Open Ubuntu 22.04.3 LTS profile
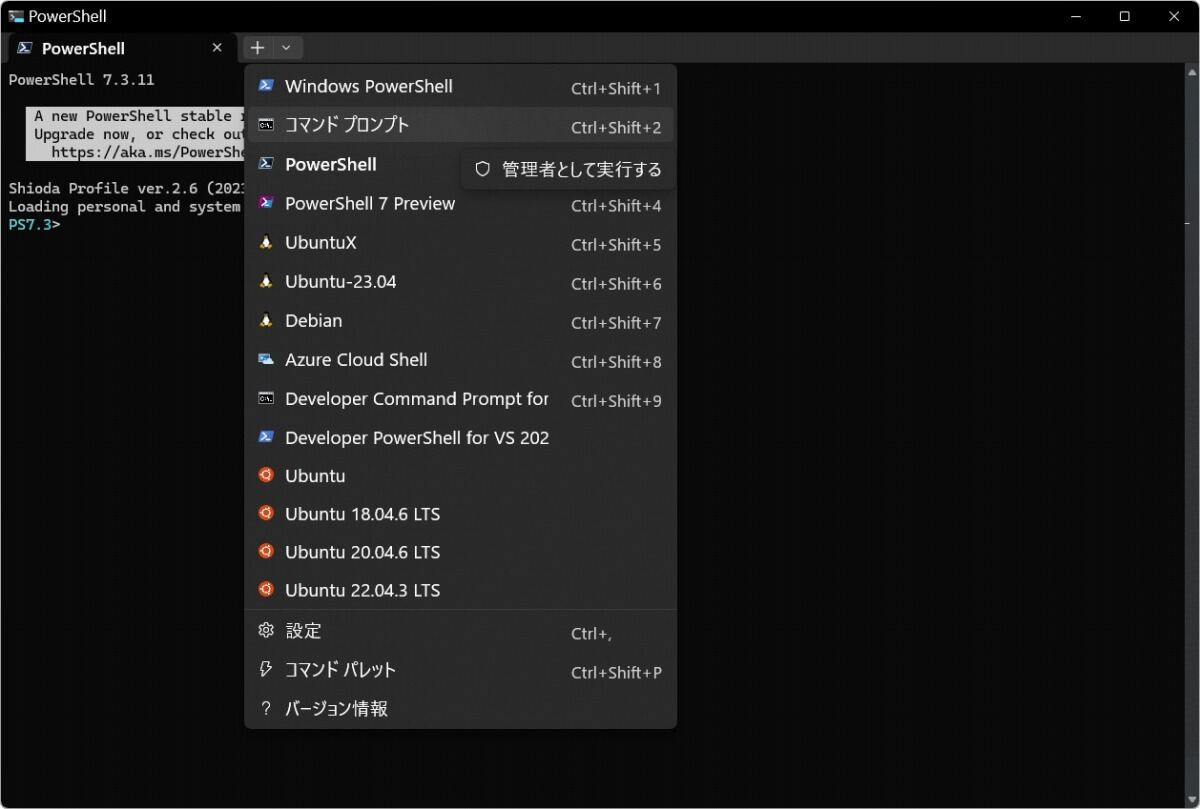The image size is (1200, 809). [x=460, y=590]
